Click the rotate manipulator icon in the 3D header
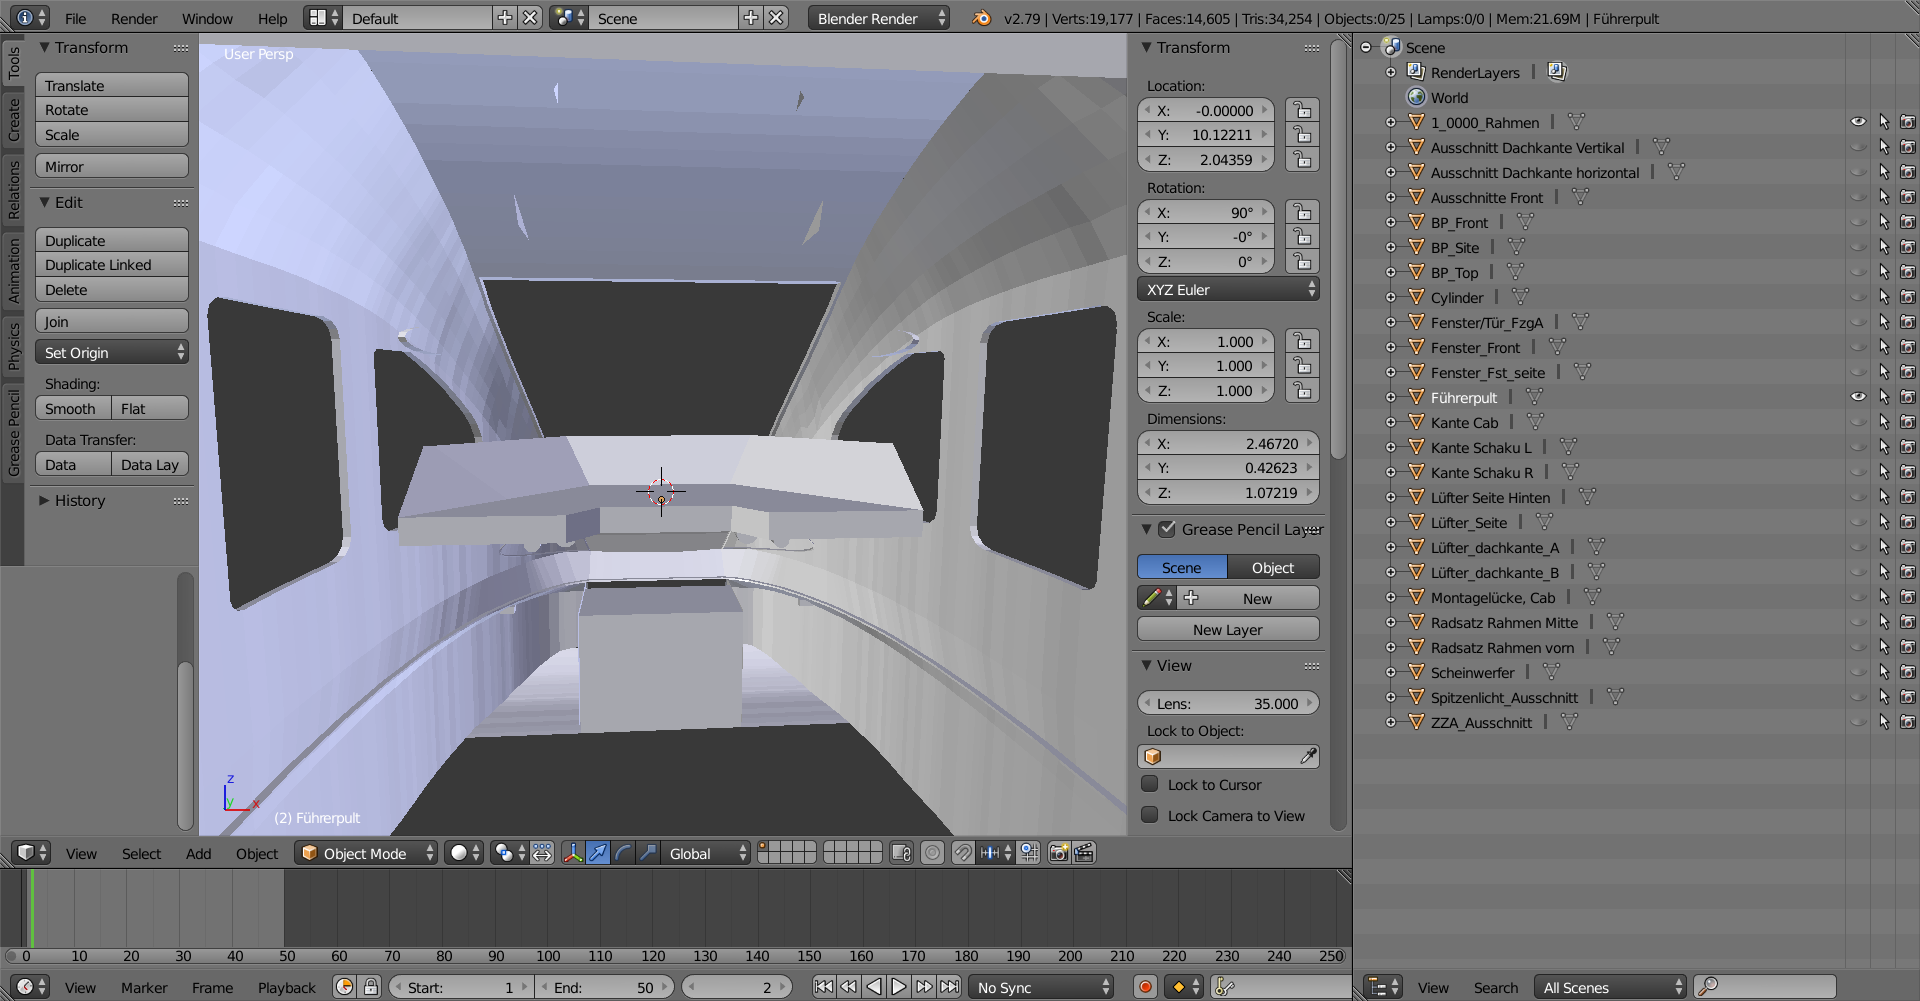Viewport: 1920px width, 1001px height. [623, 853]
